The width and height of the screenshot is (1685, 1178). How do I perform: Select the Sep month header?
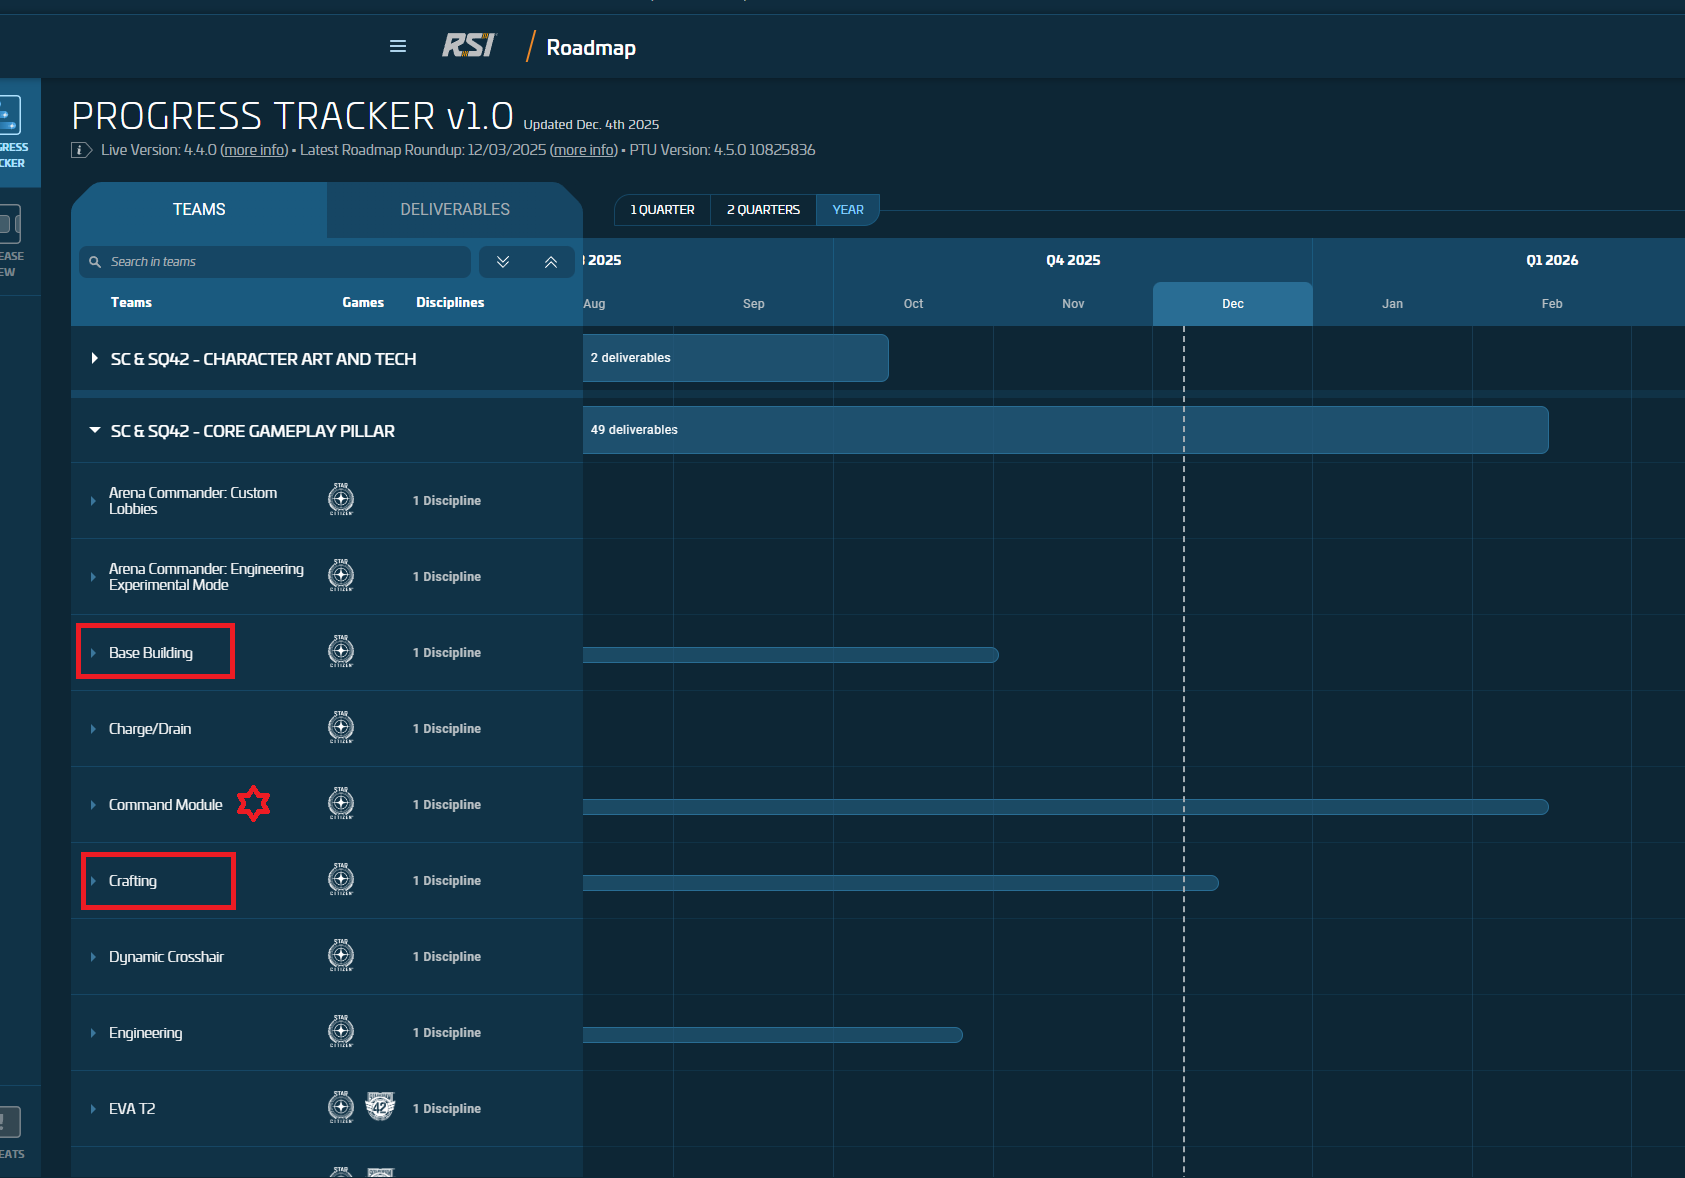(754, 304)
